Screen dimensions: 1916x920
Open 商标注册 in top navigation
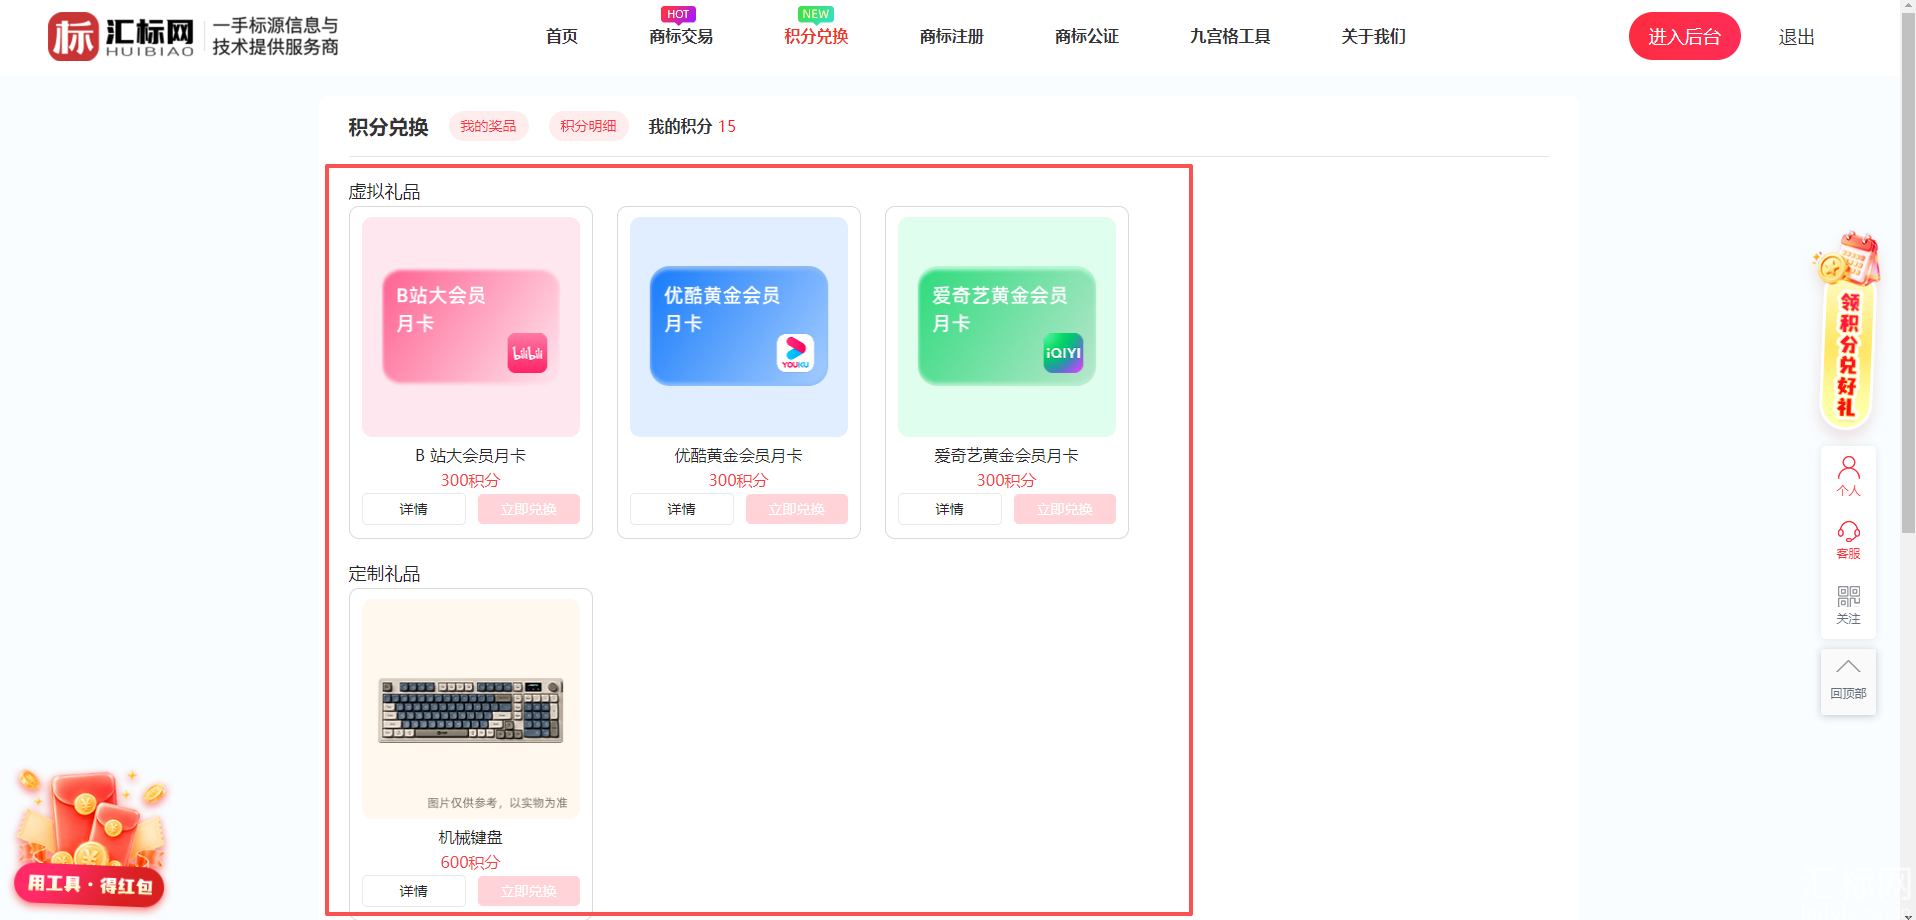952,37
